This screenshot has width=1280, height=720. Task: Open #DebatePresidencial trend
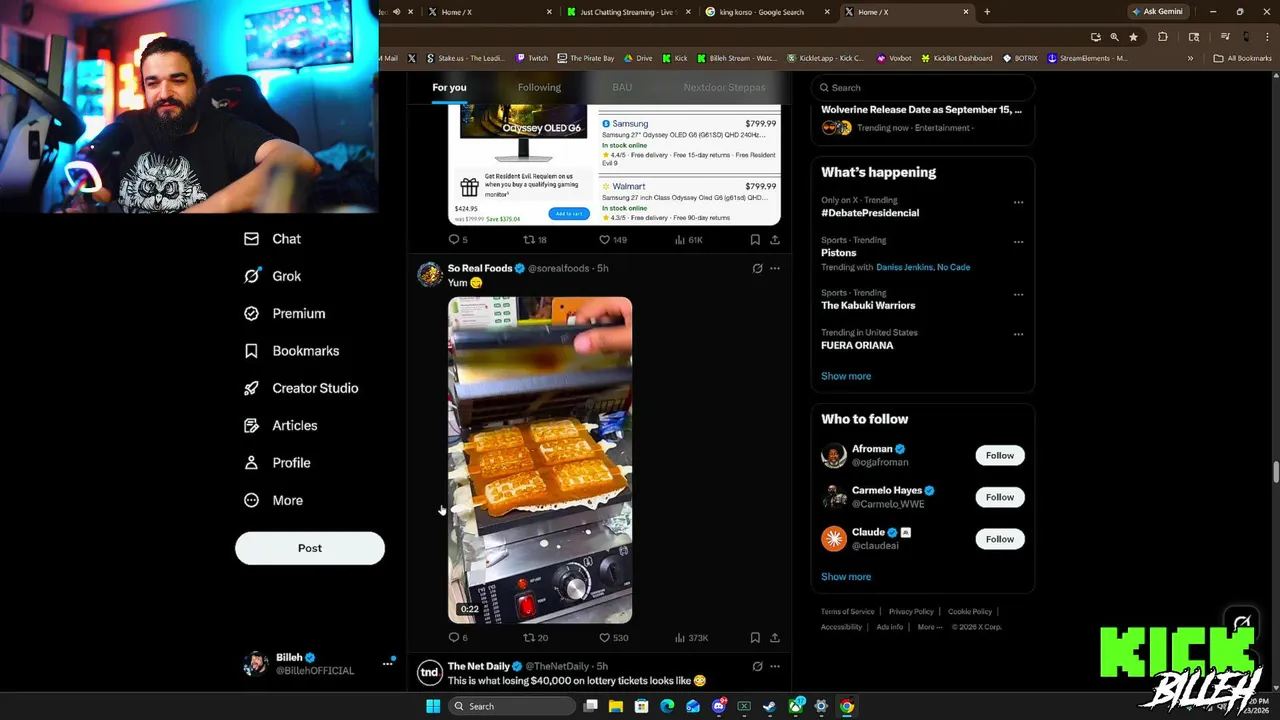[870, 213]
